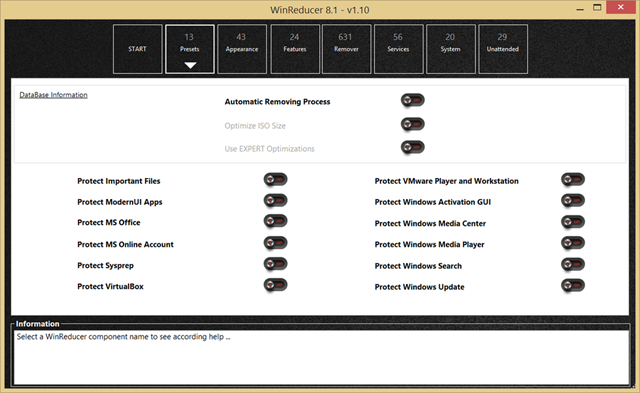Toggle Protect ModernUI Apps switch
This screenshot has width=640, height=393.
tap(276, 200)
